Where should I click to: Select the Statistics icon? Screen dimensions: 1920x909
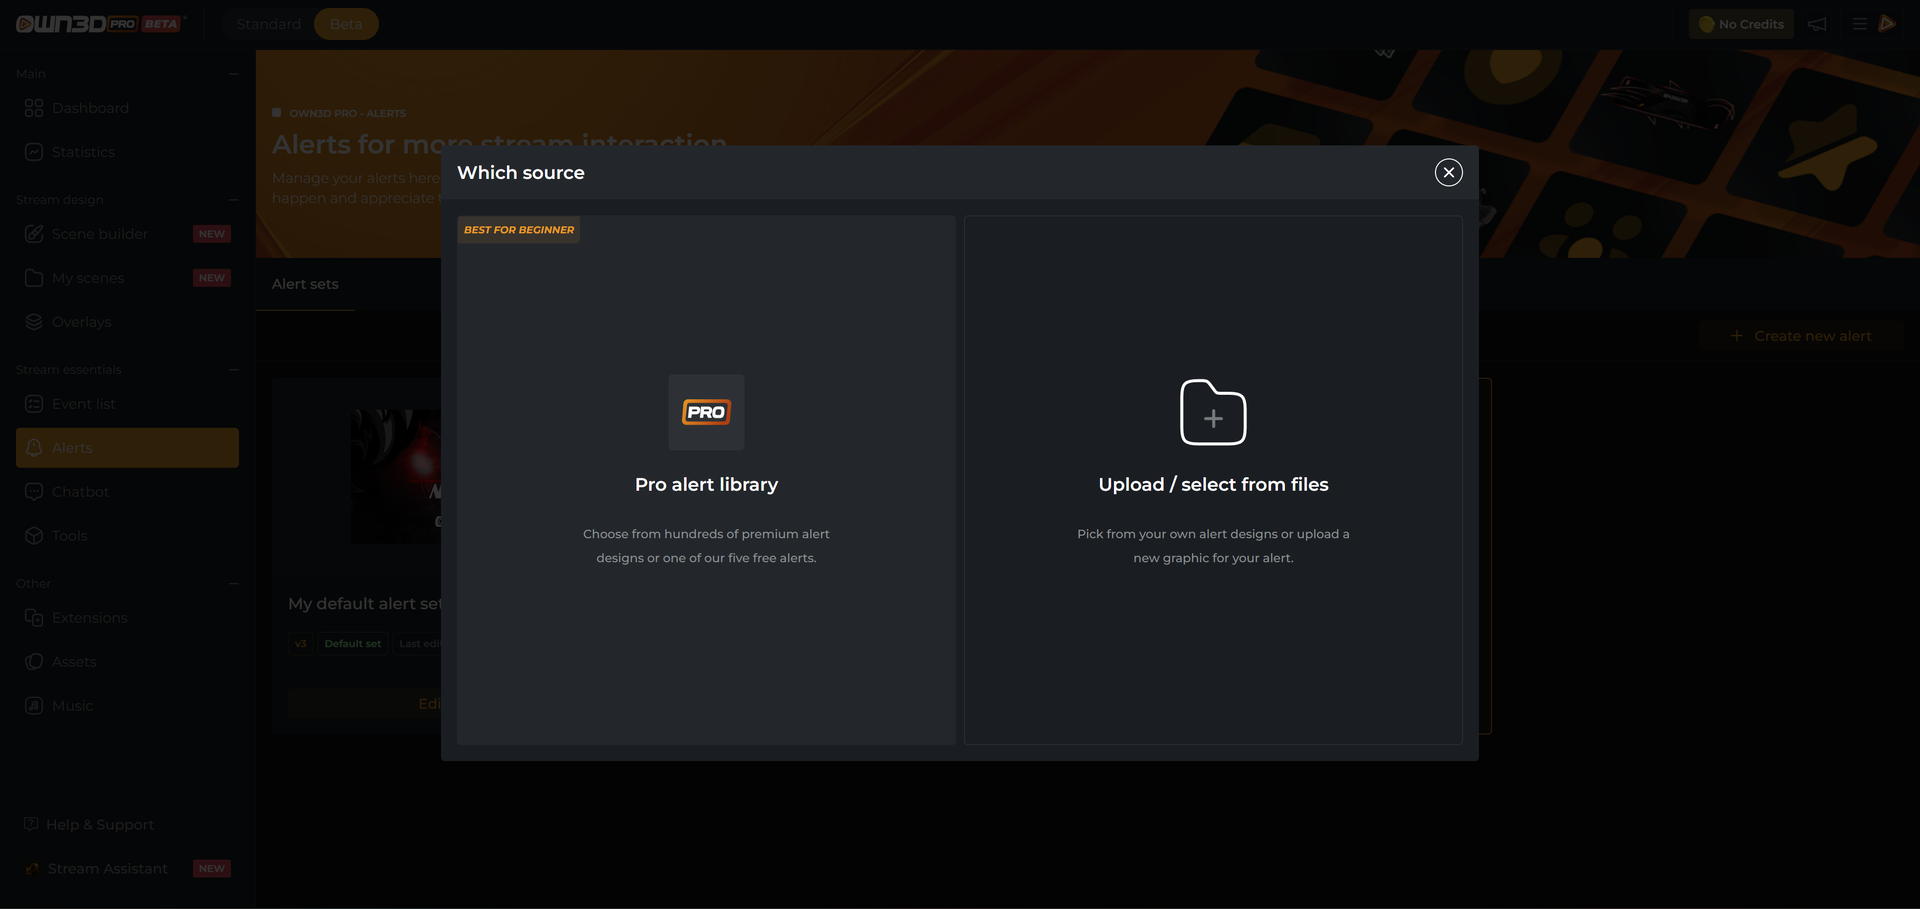(34, 151)
